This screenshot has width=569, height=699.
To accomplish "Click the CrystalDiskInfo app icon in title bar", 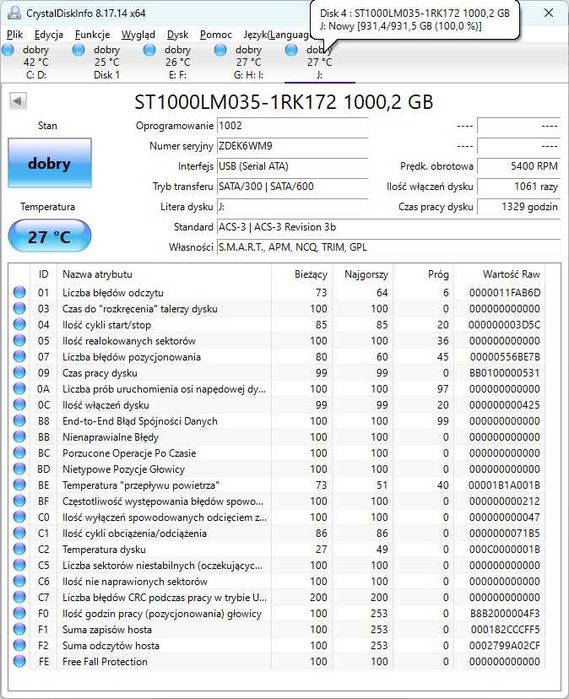I will (14, 13).
